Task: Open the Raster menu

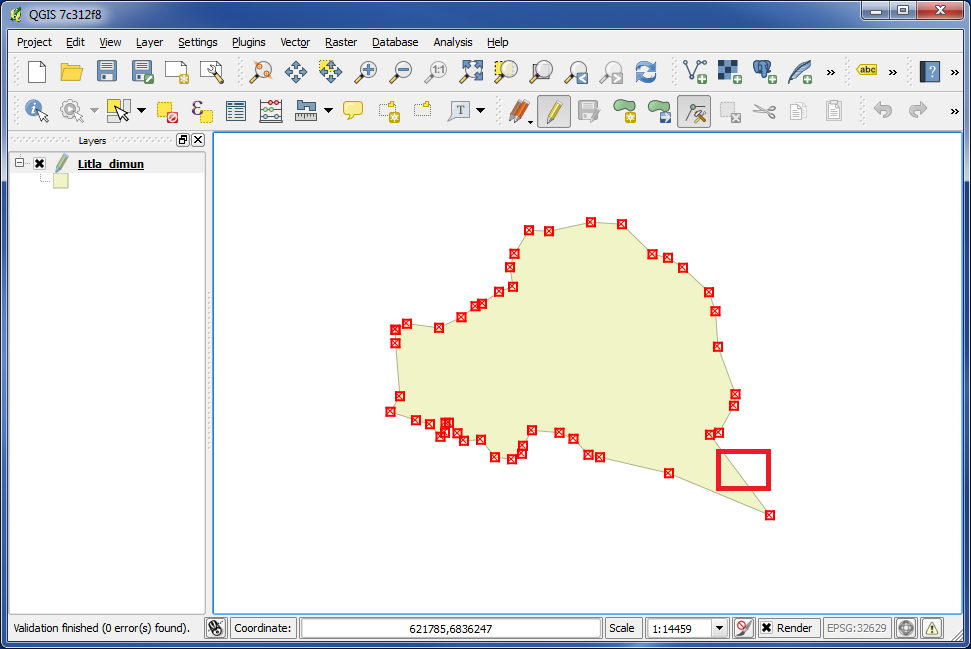Action: 341,42
